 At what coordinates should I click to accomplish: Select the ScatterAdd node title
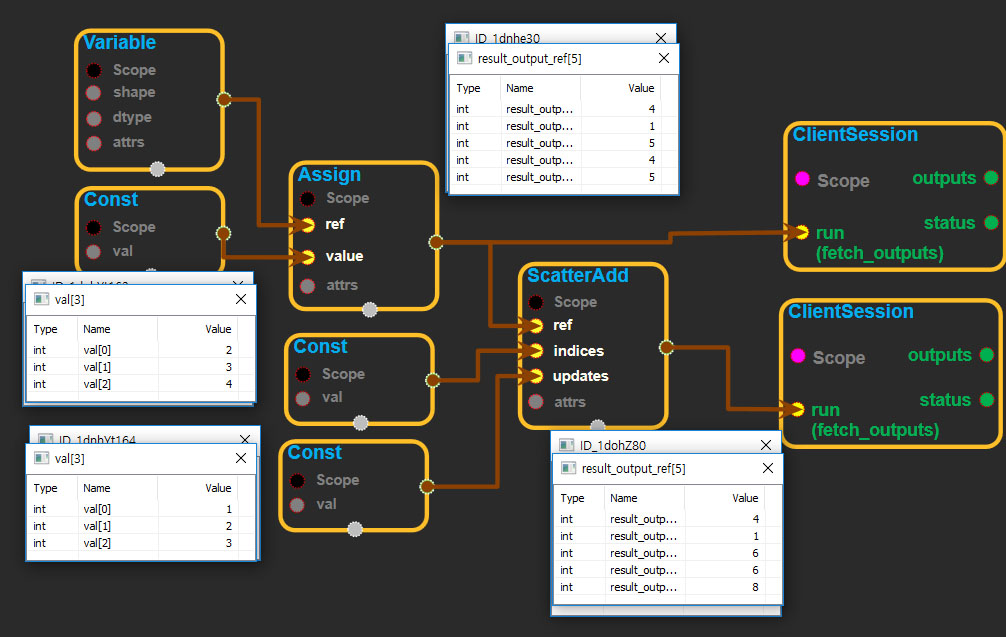coord(576,276)
